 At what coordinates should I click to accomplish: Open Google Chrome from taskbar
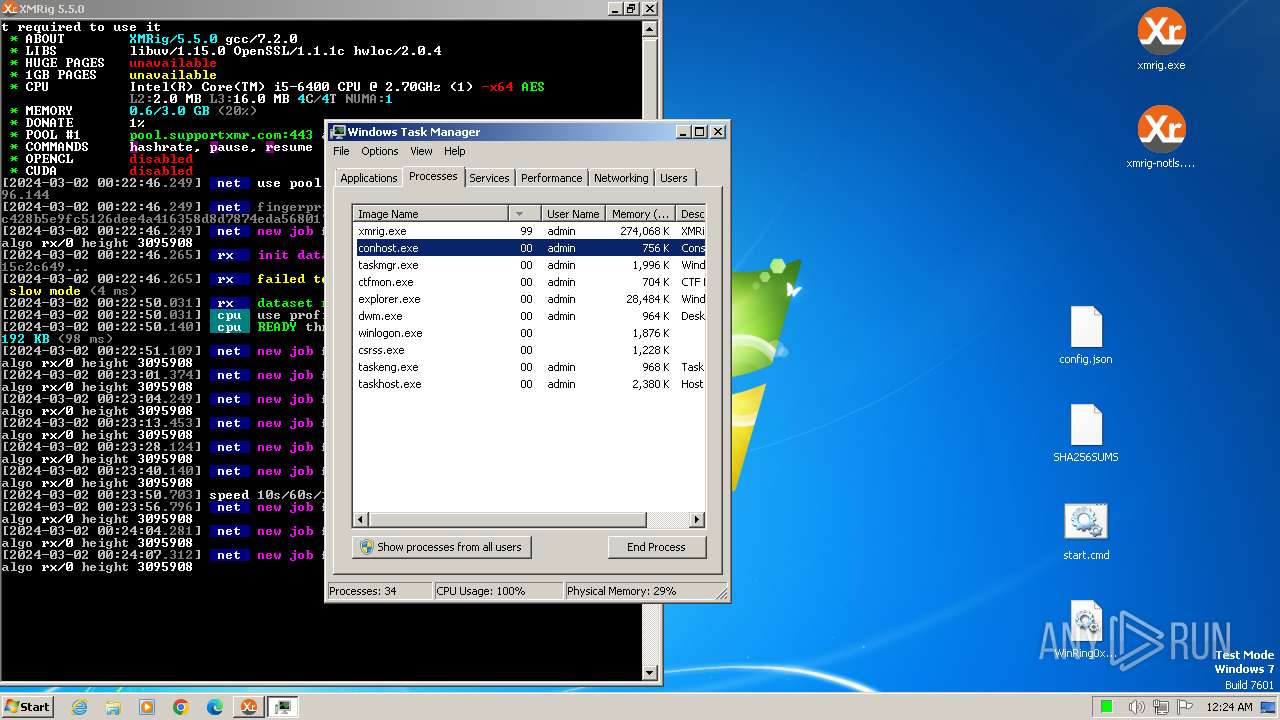181,707
